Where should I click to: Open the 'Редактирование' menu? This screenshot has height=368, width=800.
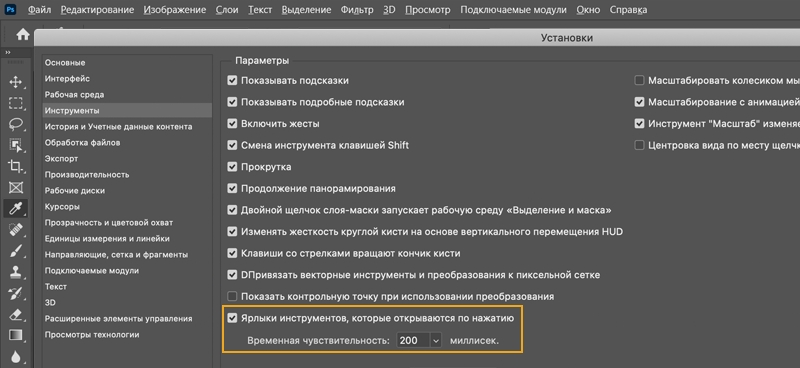point(97,10)
